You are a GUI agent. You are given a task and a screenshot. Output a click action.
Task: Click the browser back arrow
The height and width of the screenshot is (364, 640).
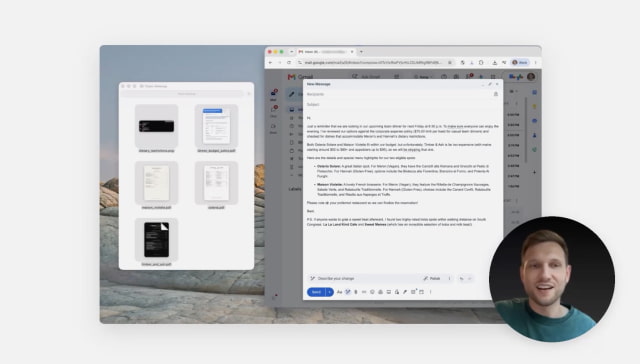(x=270, y=62)
